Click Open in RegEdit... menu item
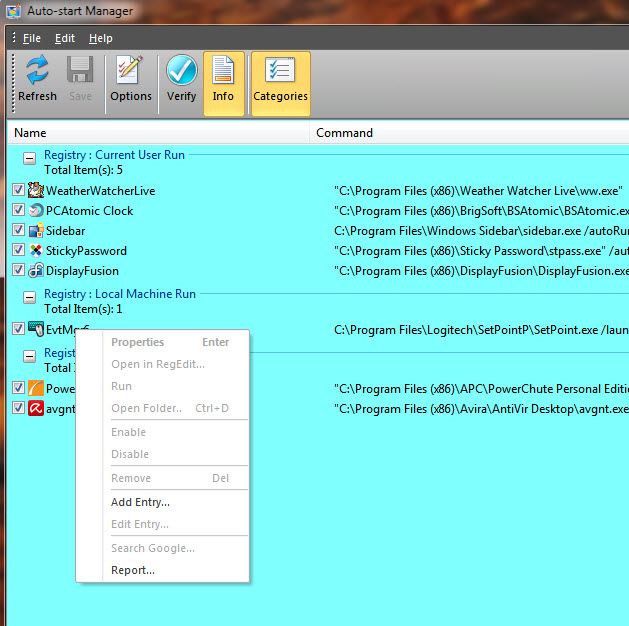Screen dimensions: 629x626 (x=162, y=364)
